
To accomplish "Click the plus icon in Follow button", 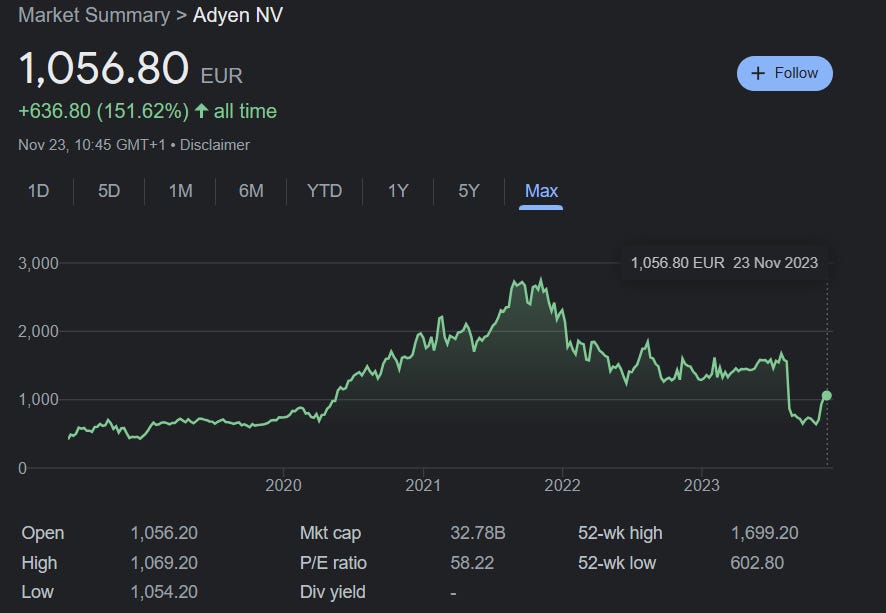I will coord(758,73).
